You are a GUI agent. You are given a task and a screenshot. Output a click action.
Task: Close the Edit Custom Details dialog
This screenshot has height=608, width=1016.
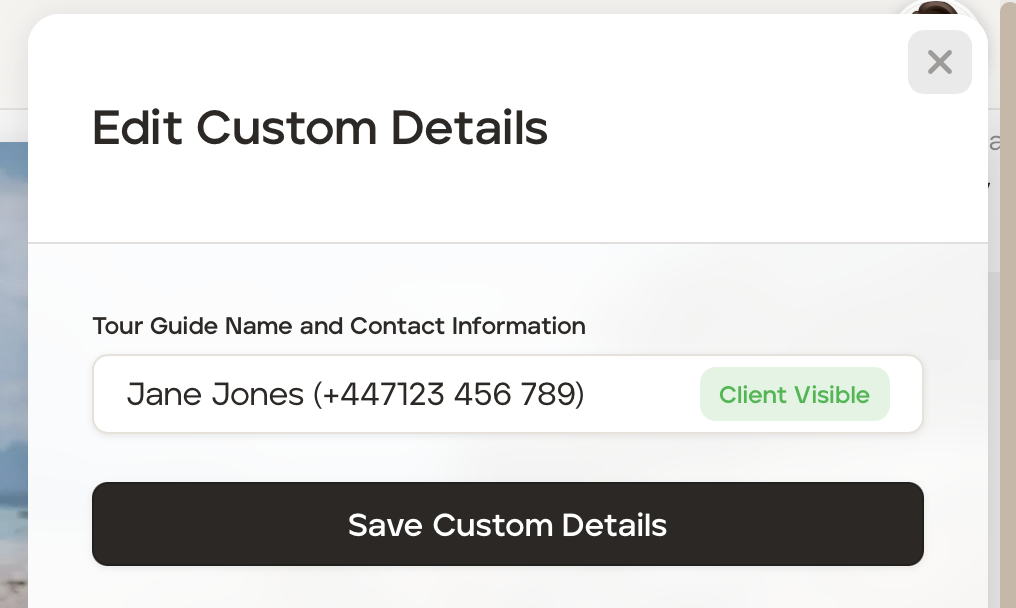point(939,62)
